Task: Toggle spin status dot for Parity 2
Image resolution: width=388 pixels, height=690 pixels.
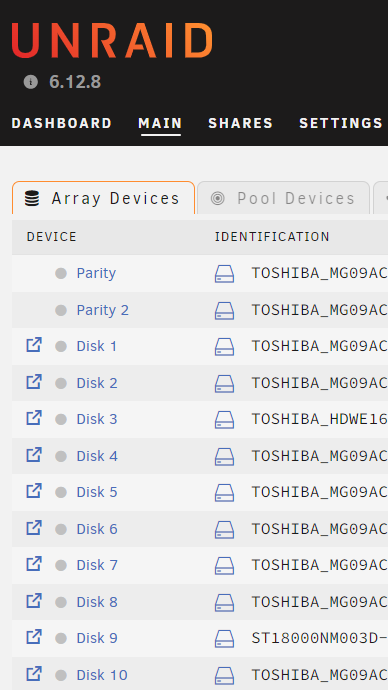Action: (x=61, y=310)
